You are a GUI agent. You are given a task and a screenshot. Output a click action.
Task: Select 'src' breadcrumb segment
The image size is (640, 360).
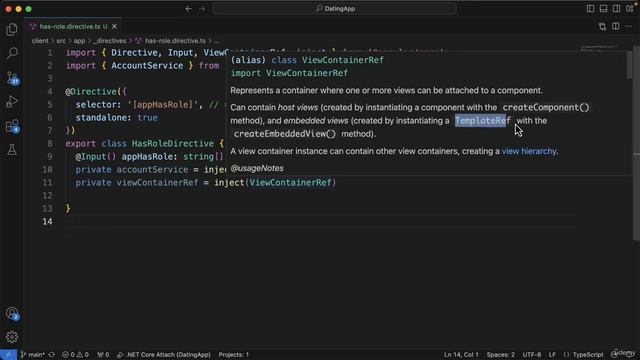pos(61,41)
